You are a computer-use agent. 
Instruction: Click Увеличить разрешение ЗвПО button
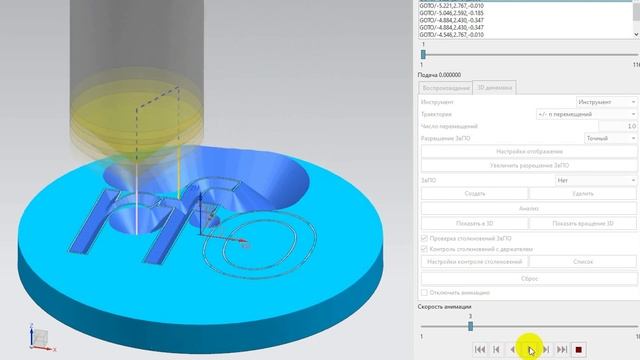(x=529, y=165)
